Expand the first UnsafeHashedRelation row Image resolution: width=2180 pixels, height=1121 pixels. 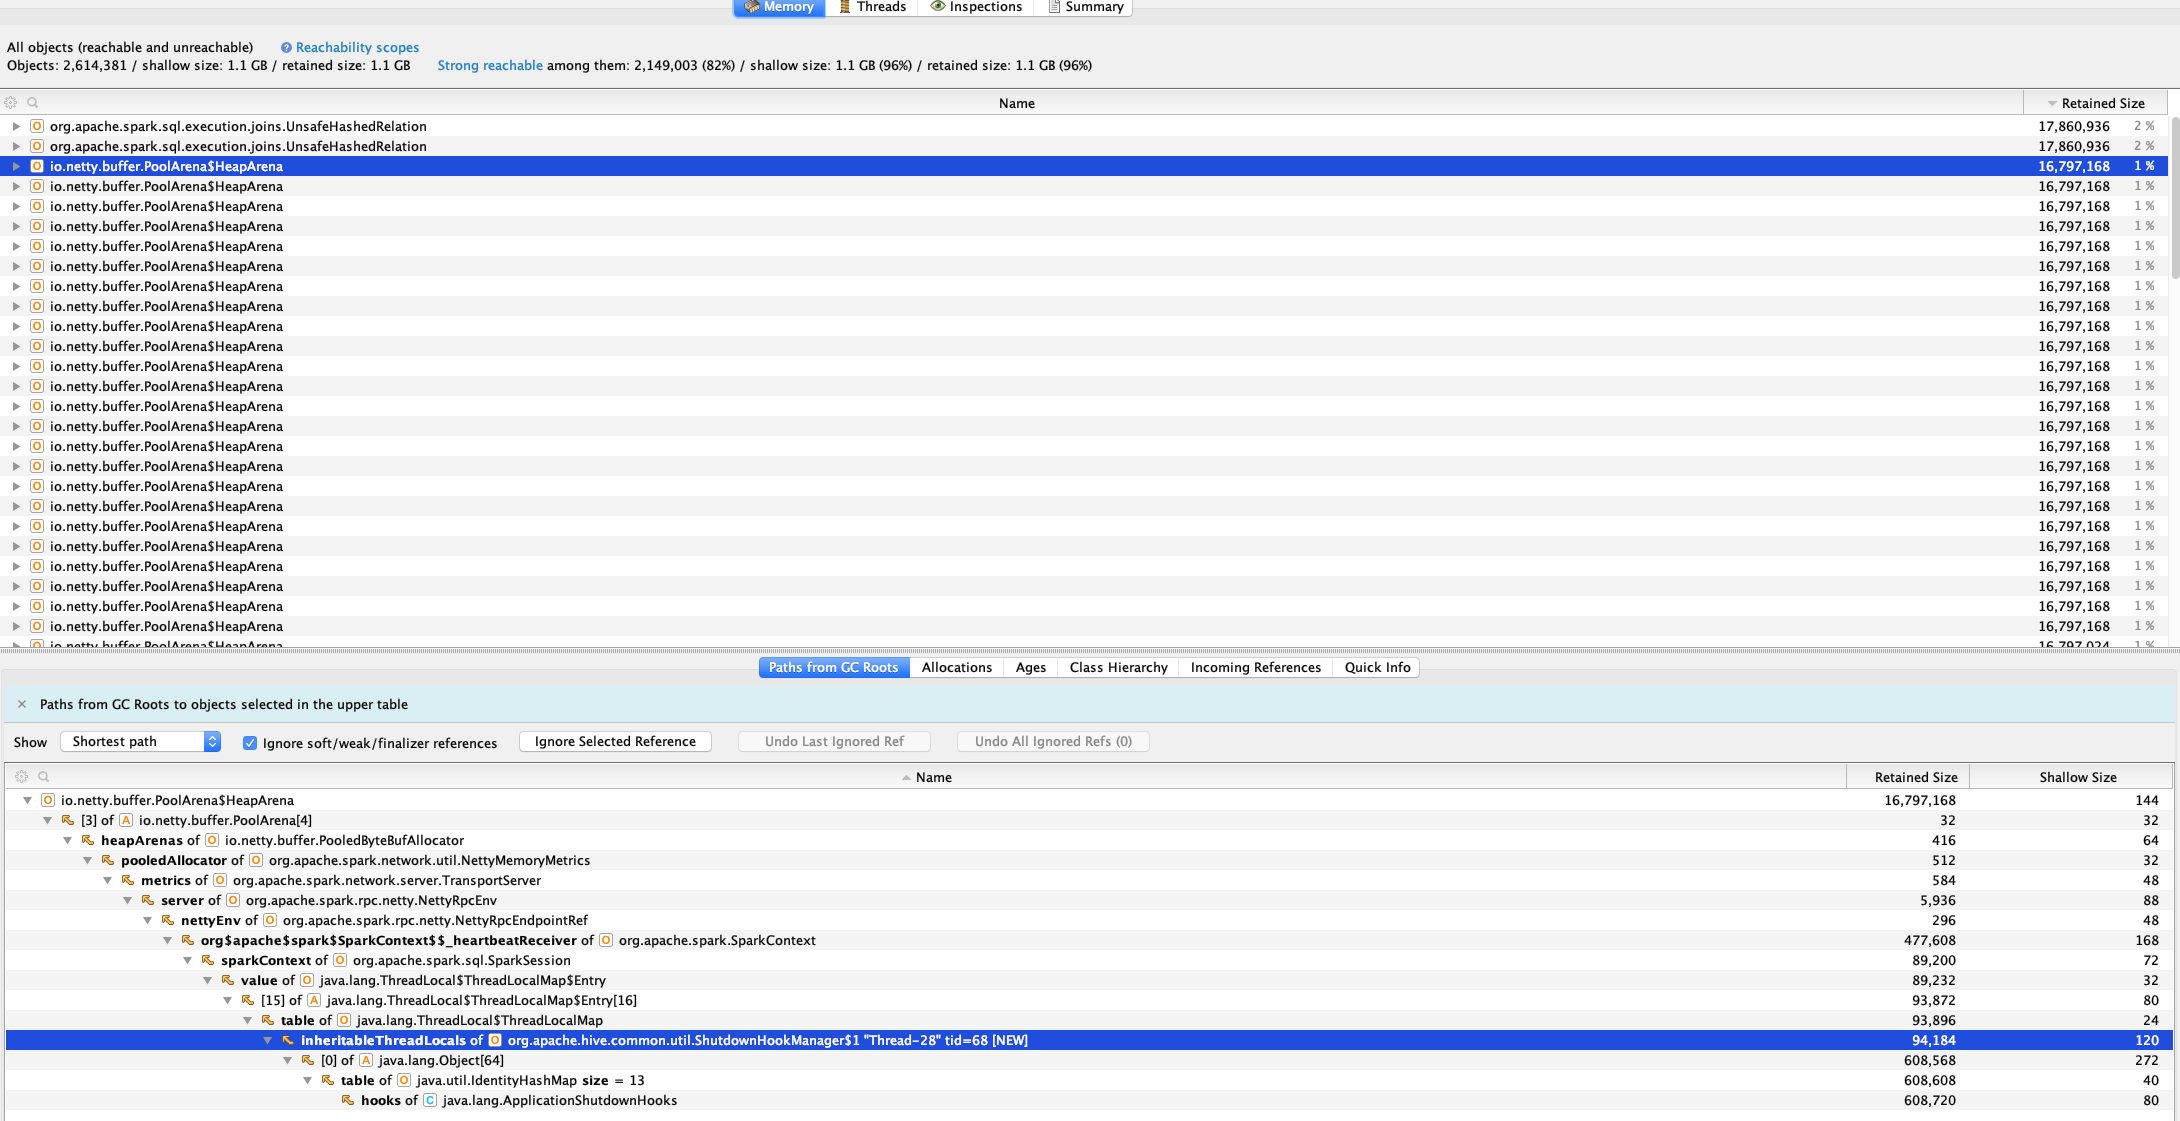tap(16, 126)
